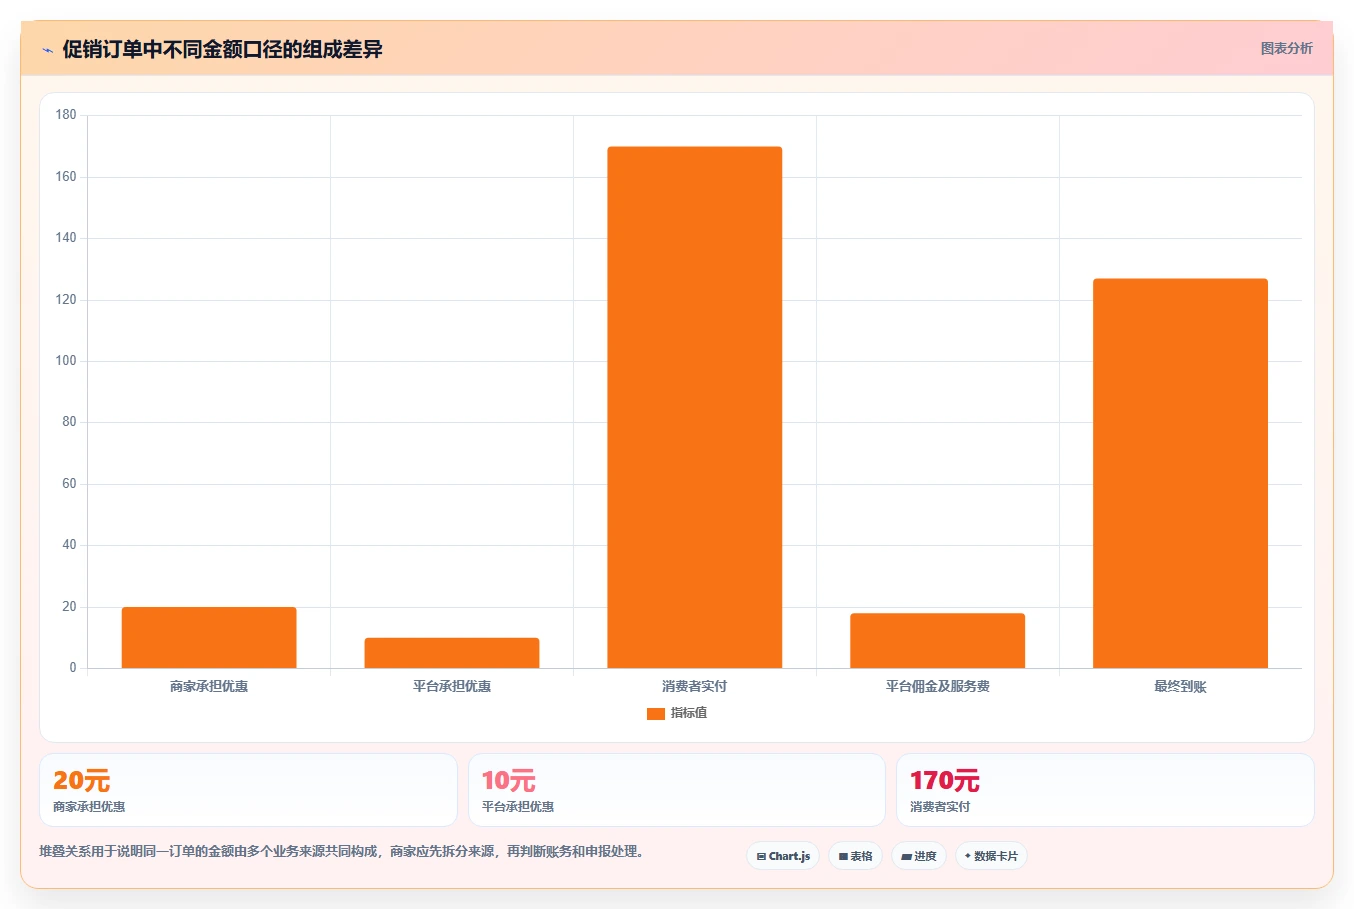Click the icon inside the 表格 chip
Image resolution: width=1354 pixels, height=909 pixels.
coord(843,857)
